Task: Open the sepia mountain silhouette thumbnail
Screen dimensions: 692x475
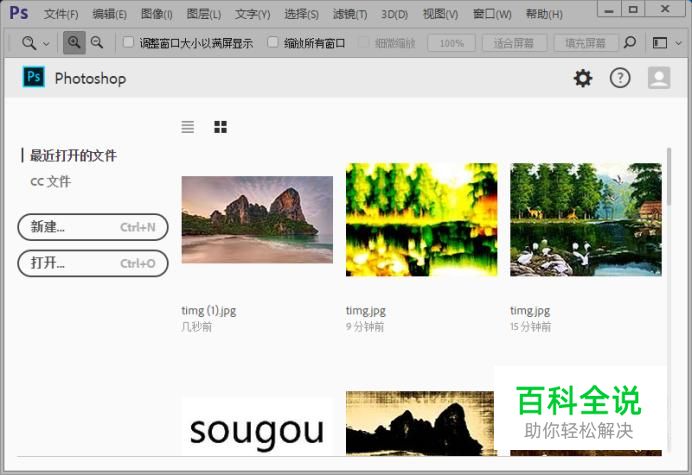Action: [420, 423]
